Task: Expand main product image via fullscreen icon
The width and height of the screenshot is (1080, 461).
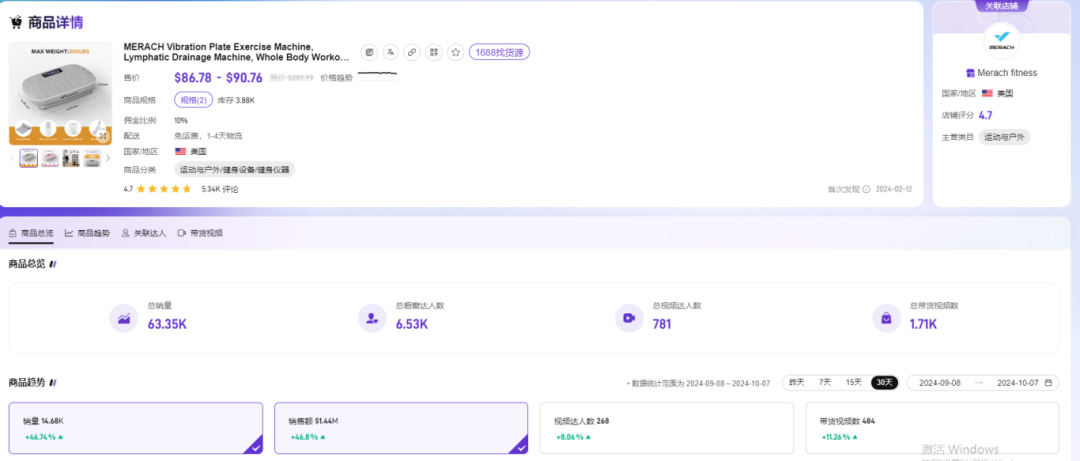Action: [105, 138]
